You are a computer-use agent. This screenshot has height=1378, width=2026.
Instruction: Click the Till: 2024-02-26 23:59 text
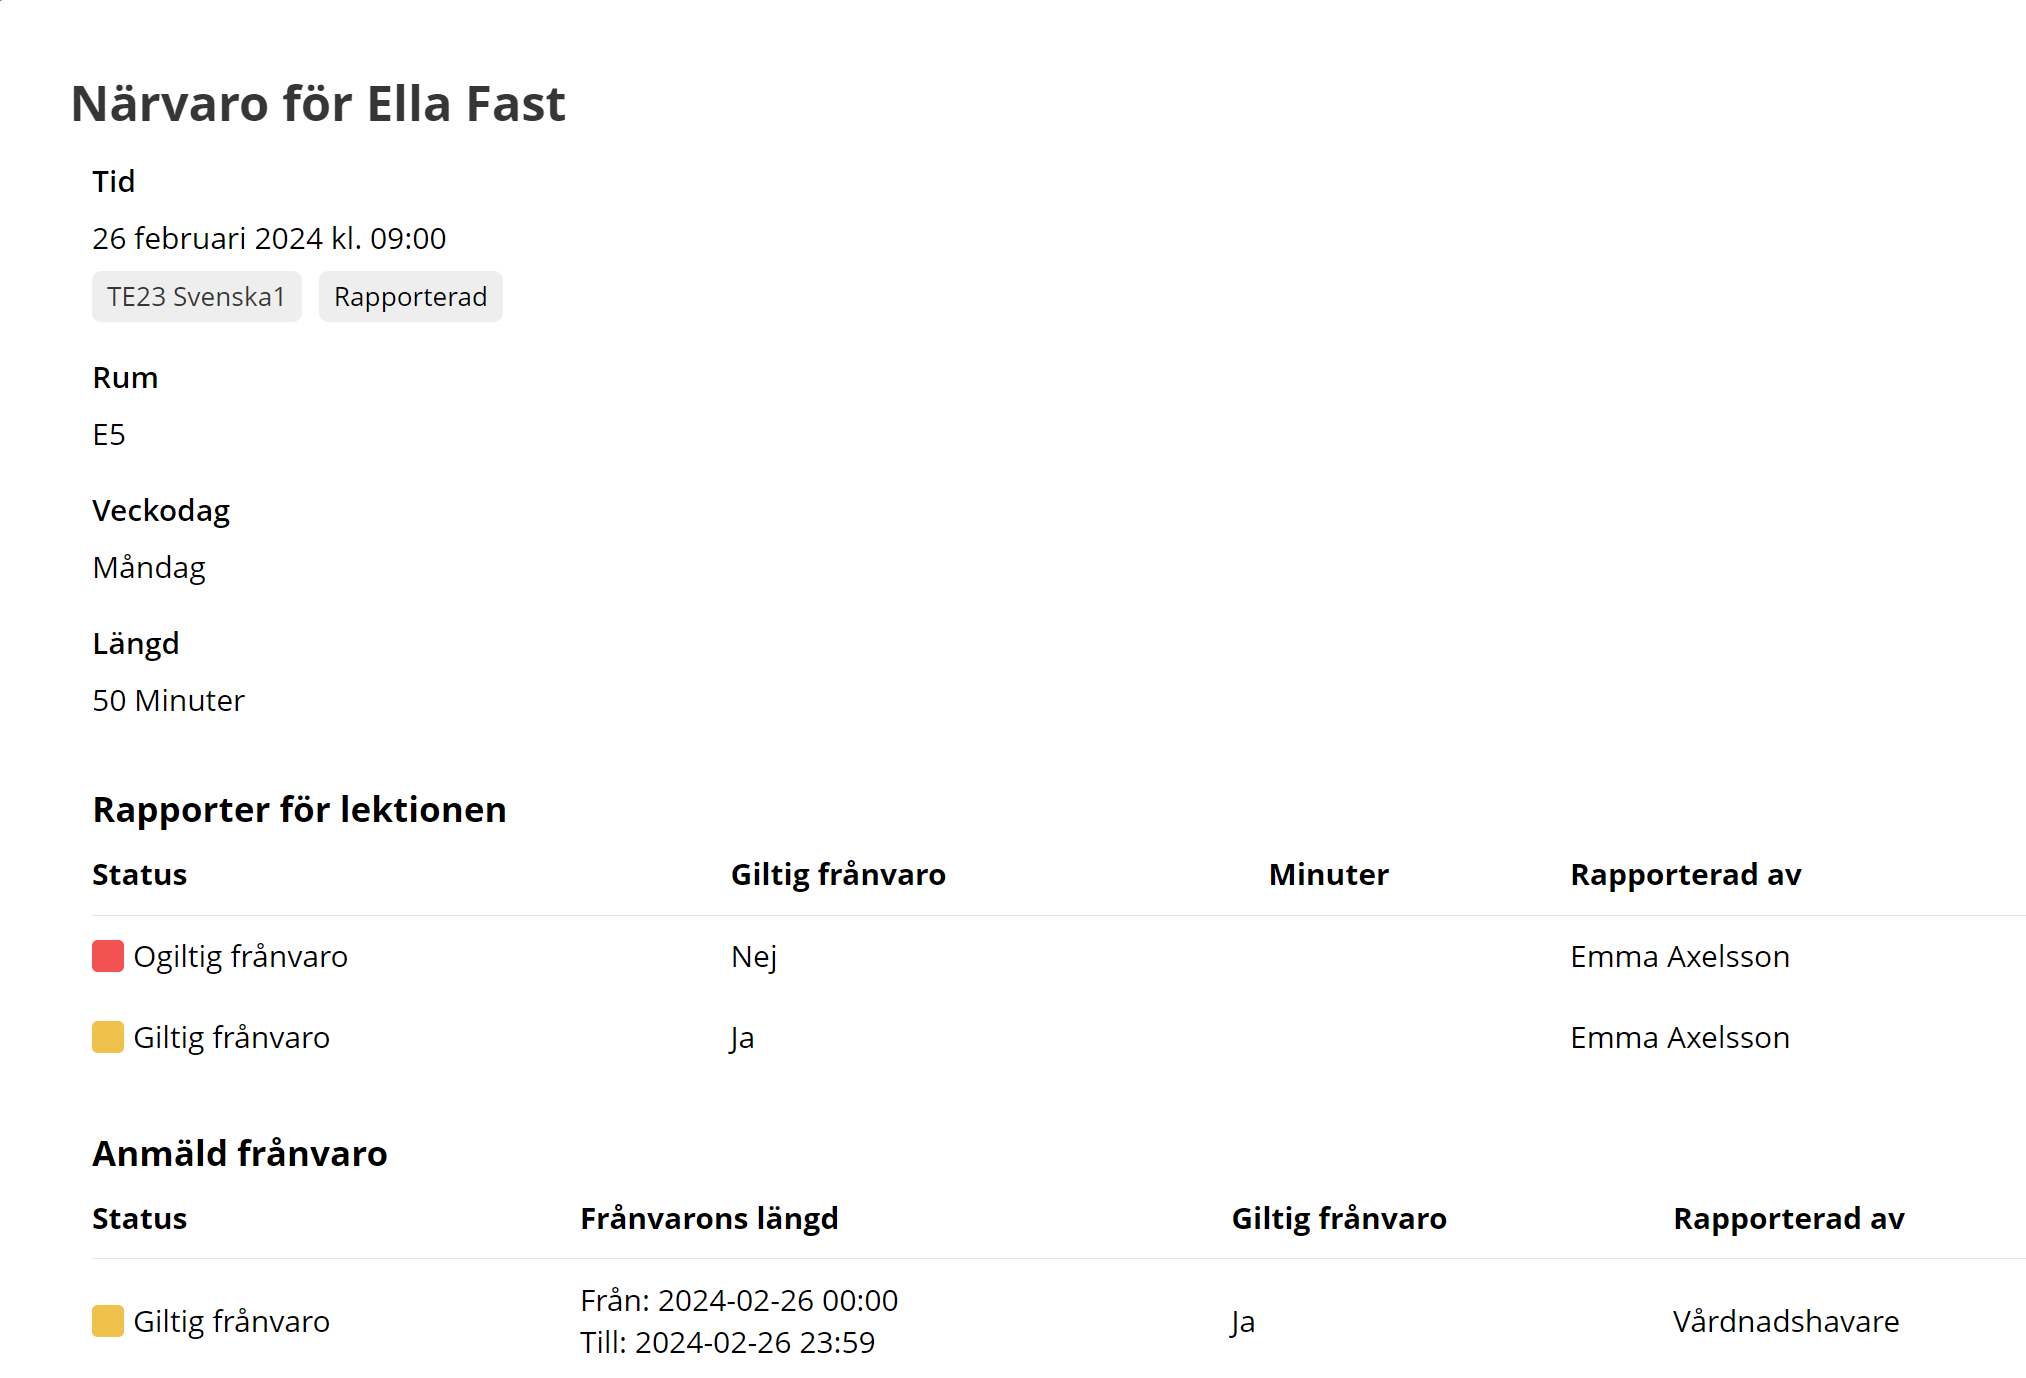[x=728, y=1342]
